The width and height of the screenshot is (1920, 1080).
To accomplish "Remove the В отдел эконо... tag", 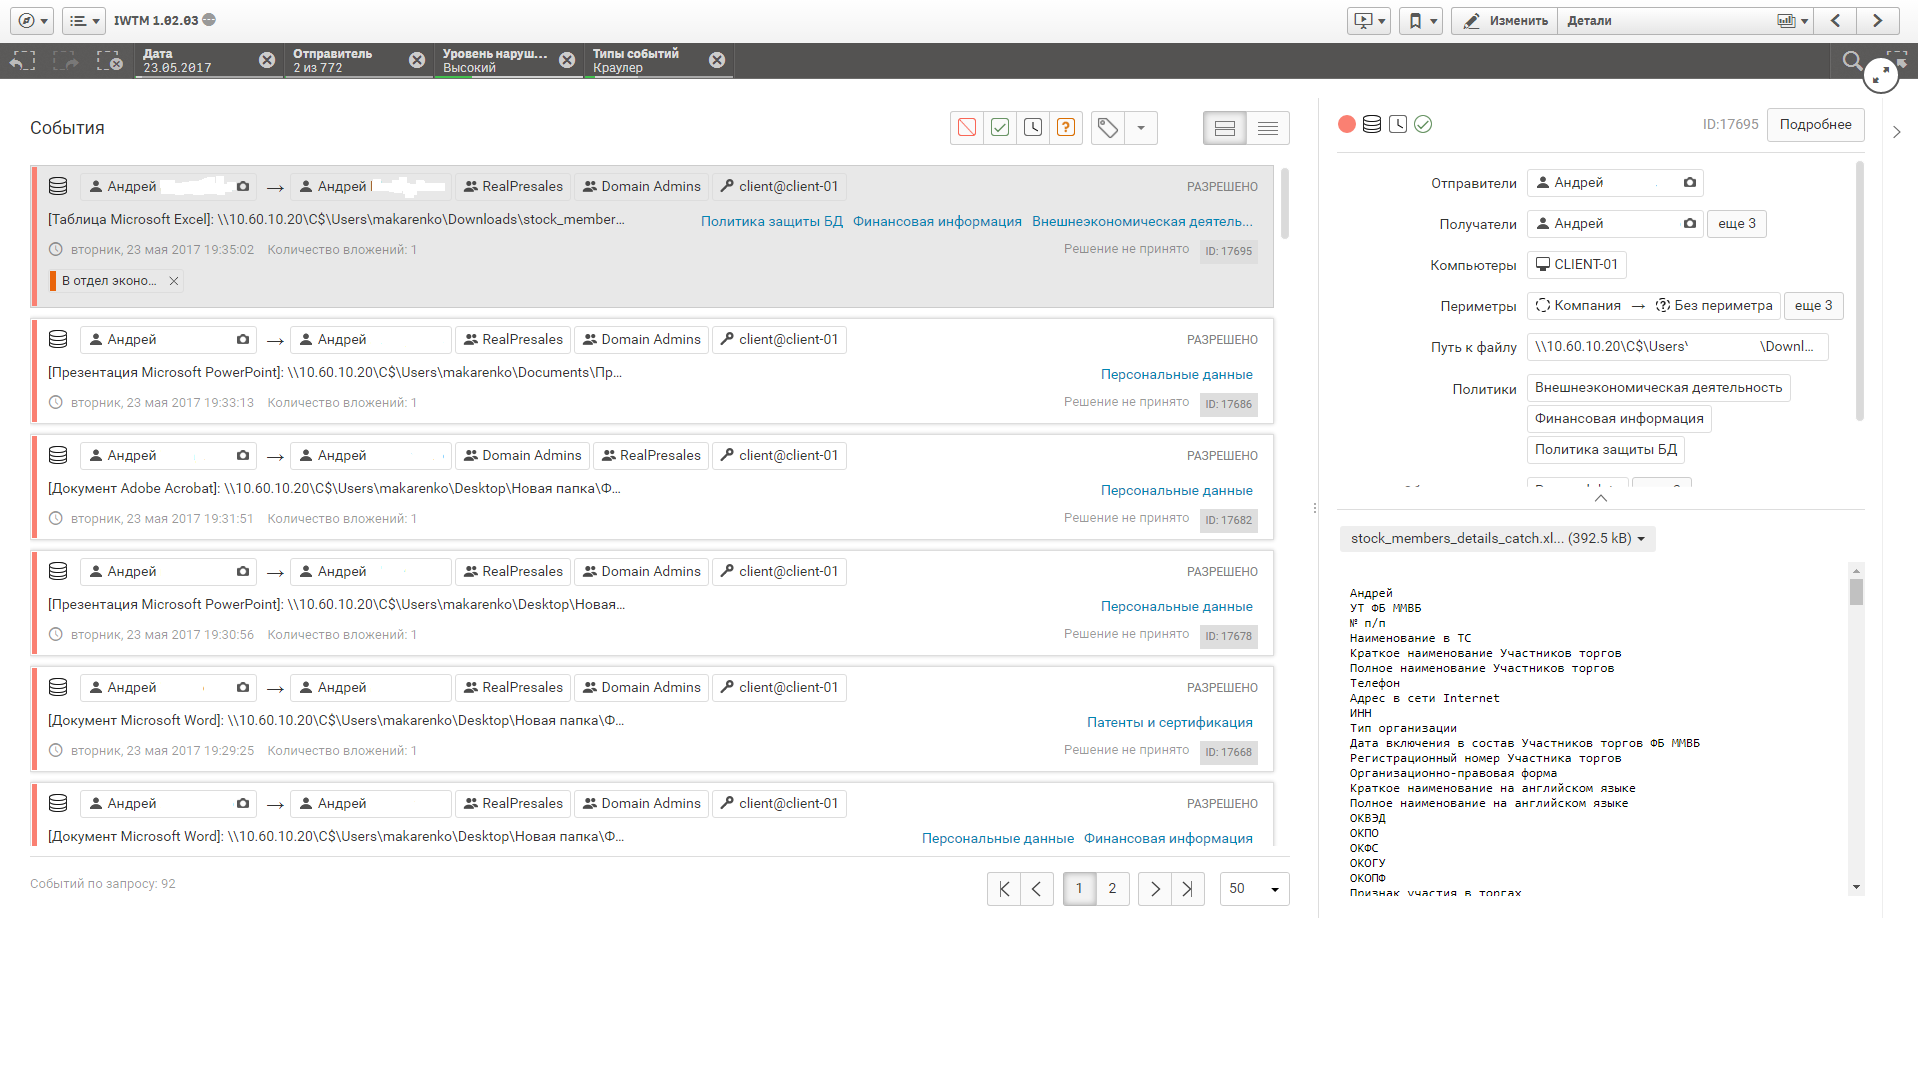I will [174, 281].
